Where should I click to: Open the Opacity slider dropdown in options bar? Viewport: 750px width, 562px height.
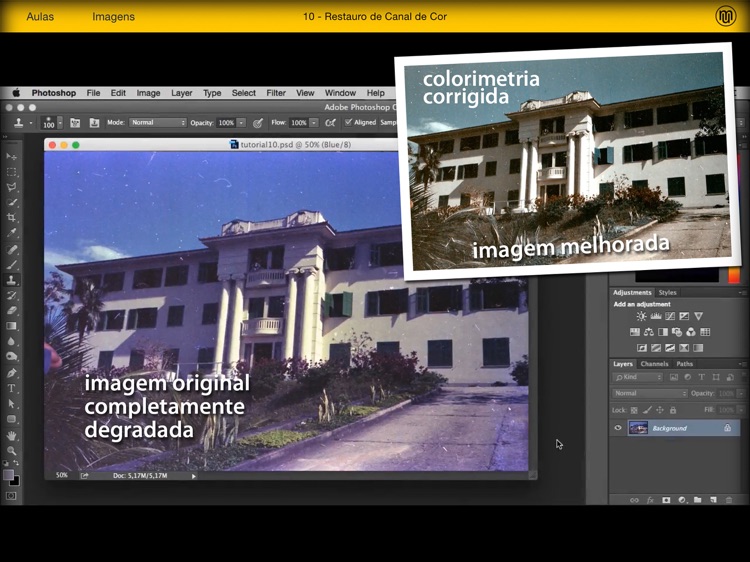(x=242, y=123)
